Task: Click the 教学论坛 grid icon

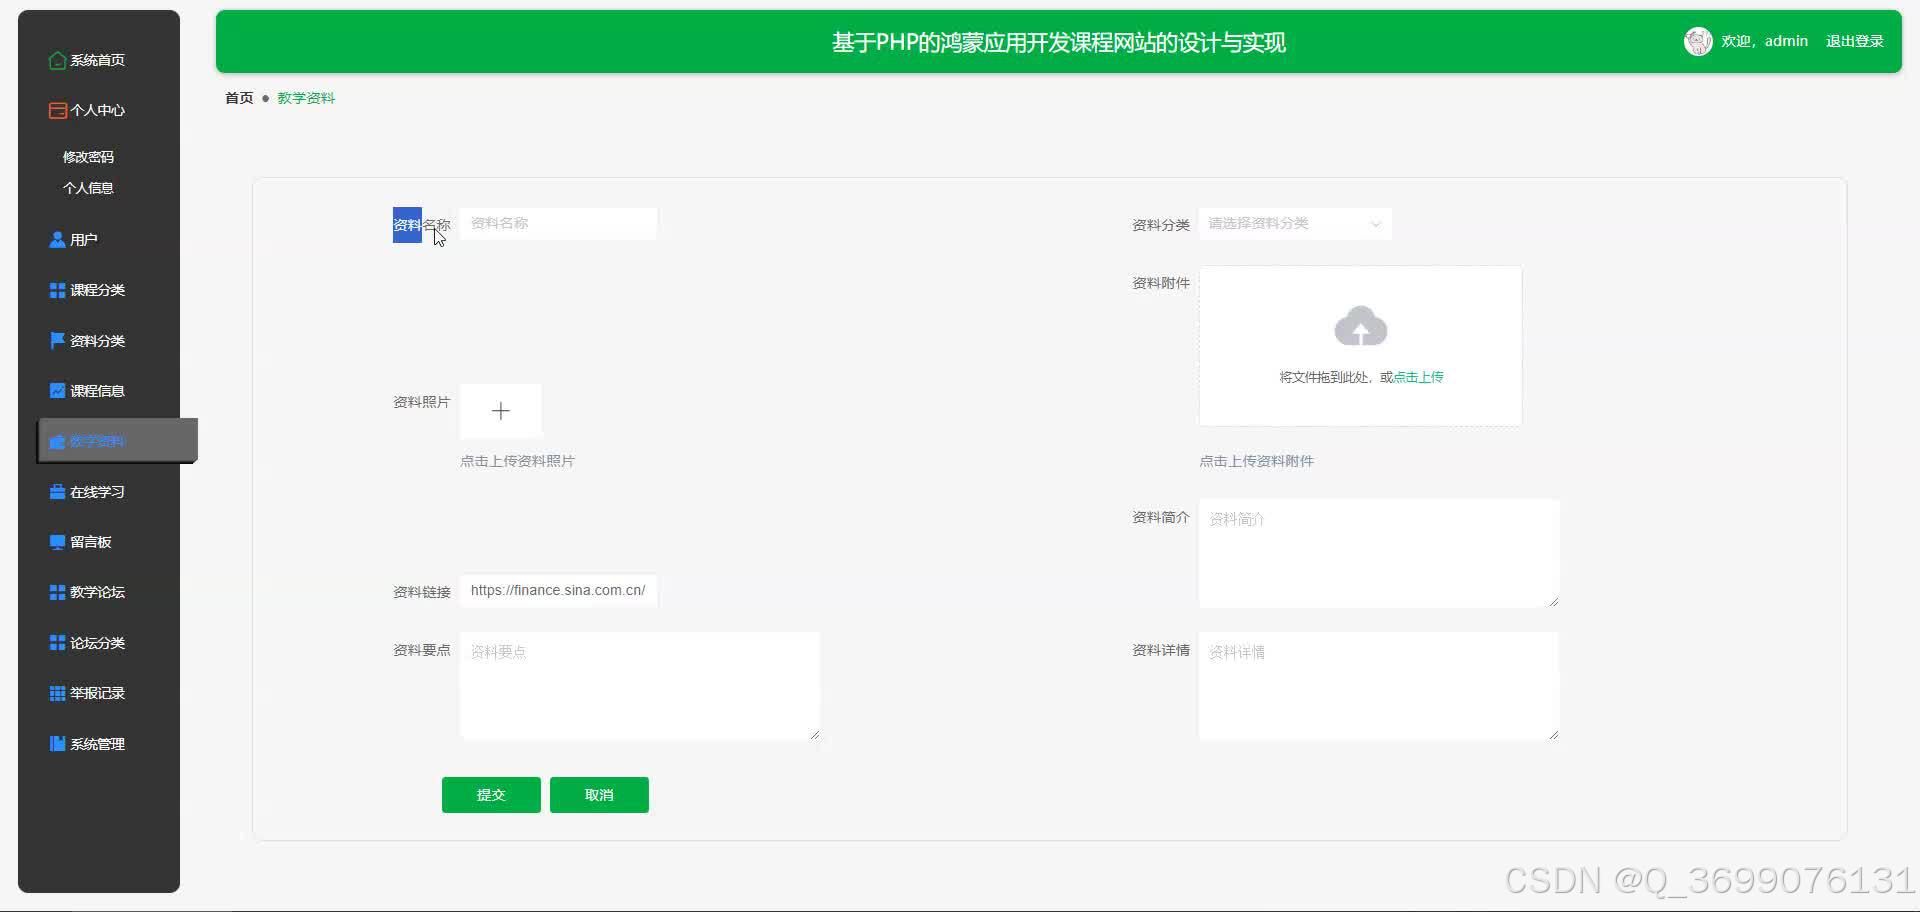Action: coord(58,592)
